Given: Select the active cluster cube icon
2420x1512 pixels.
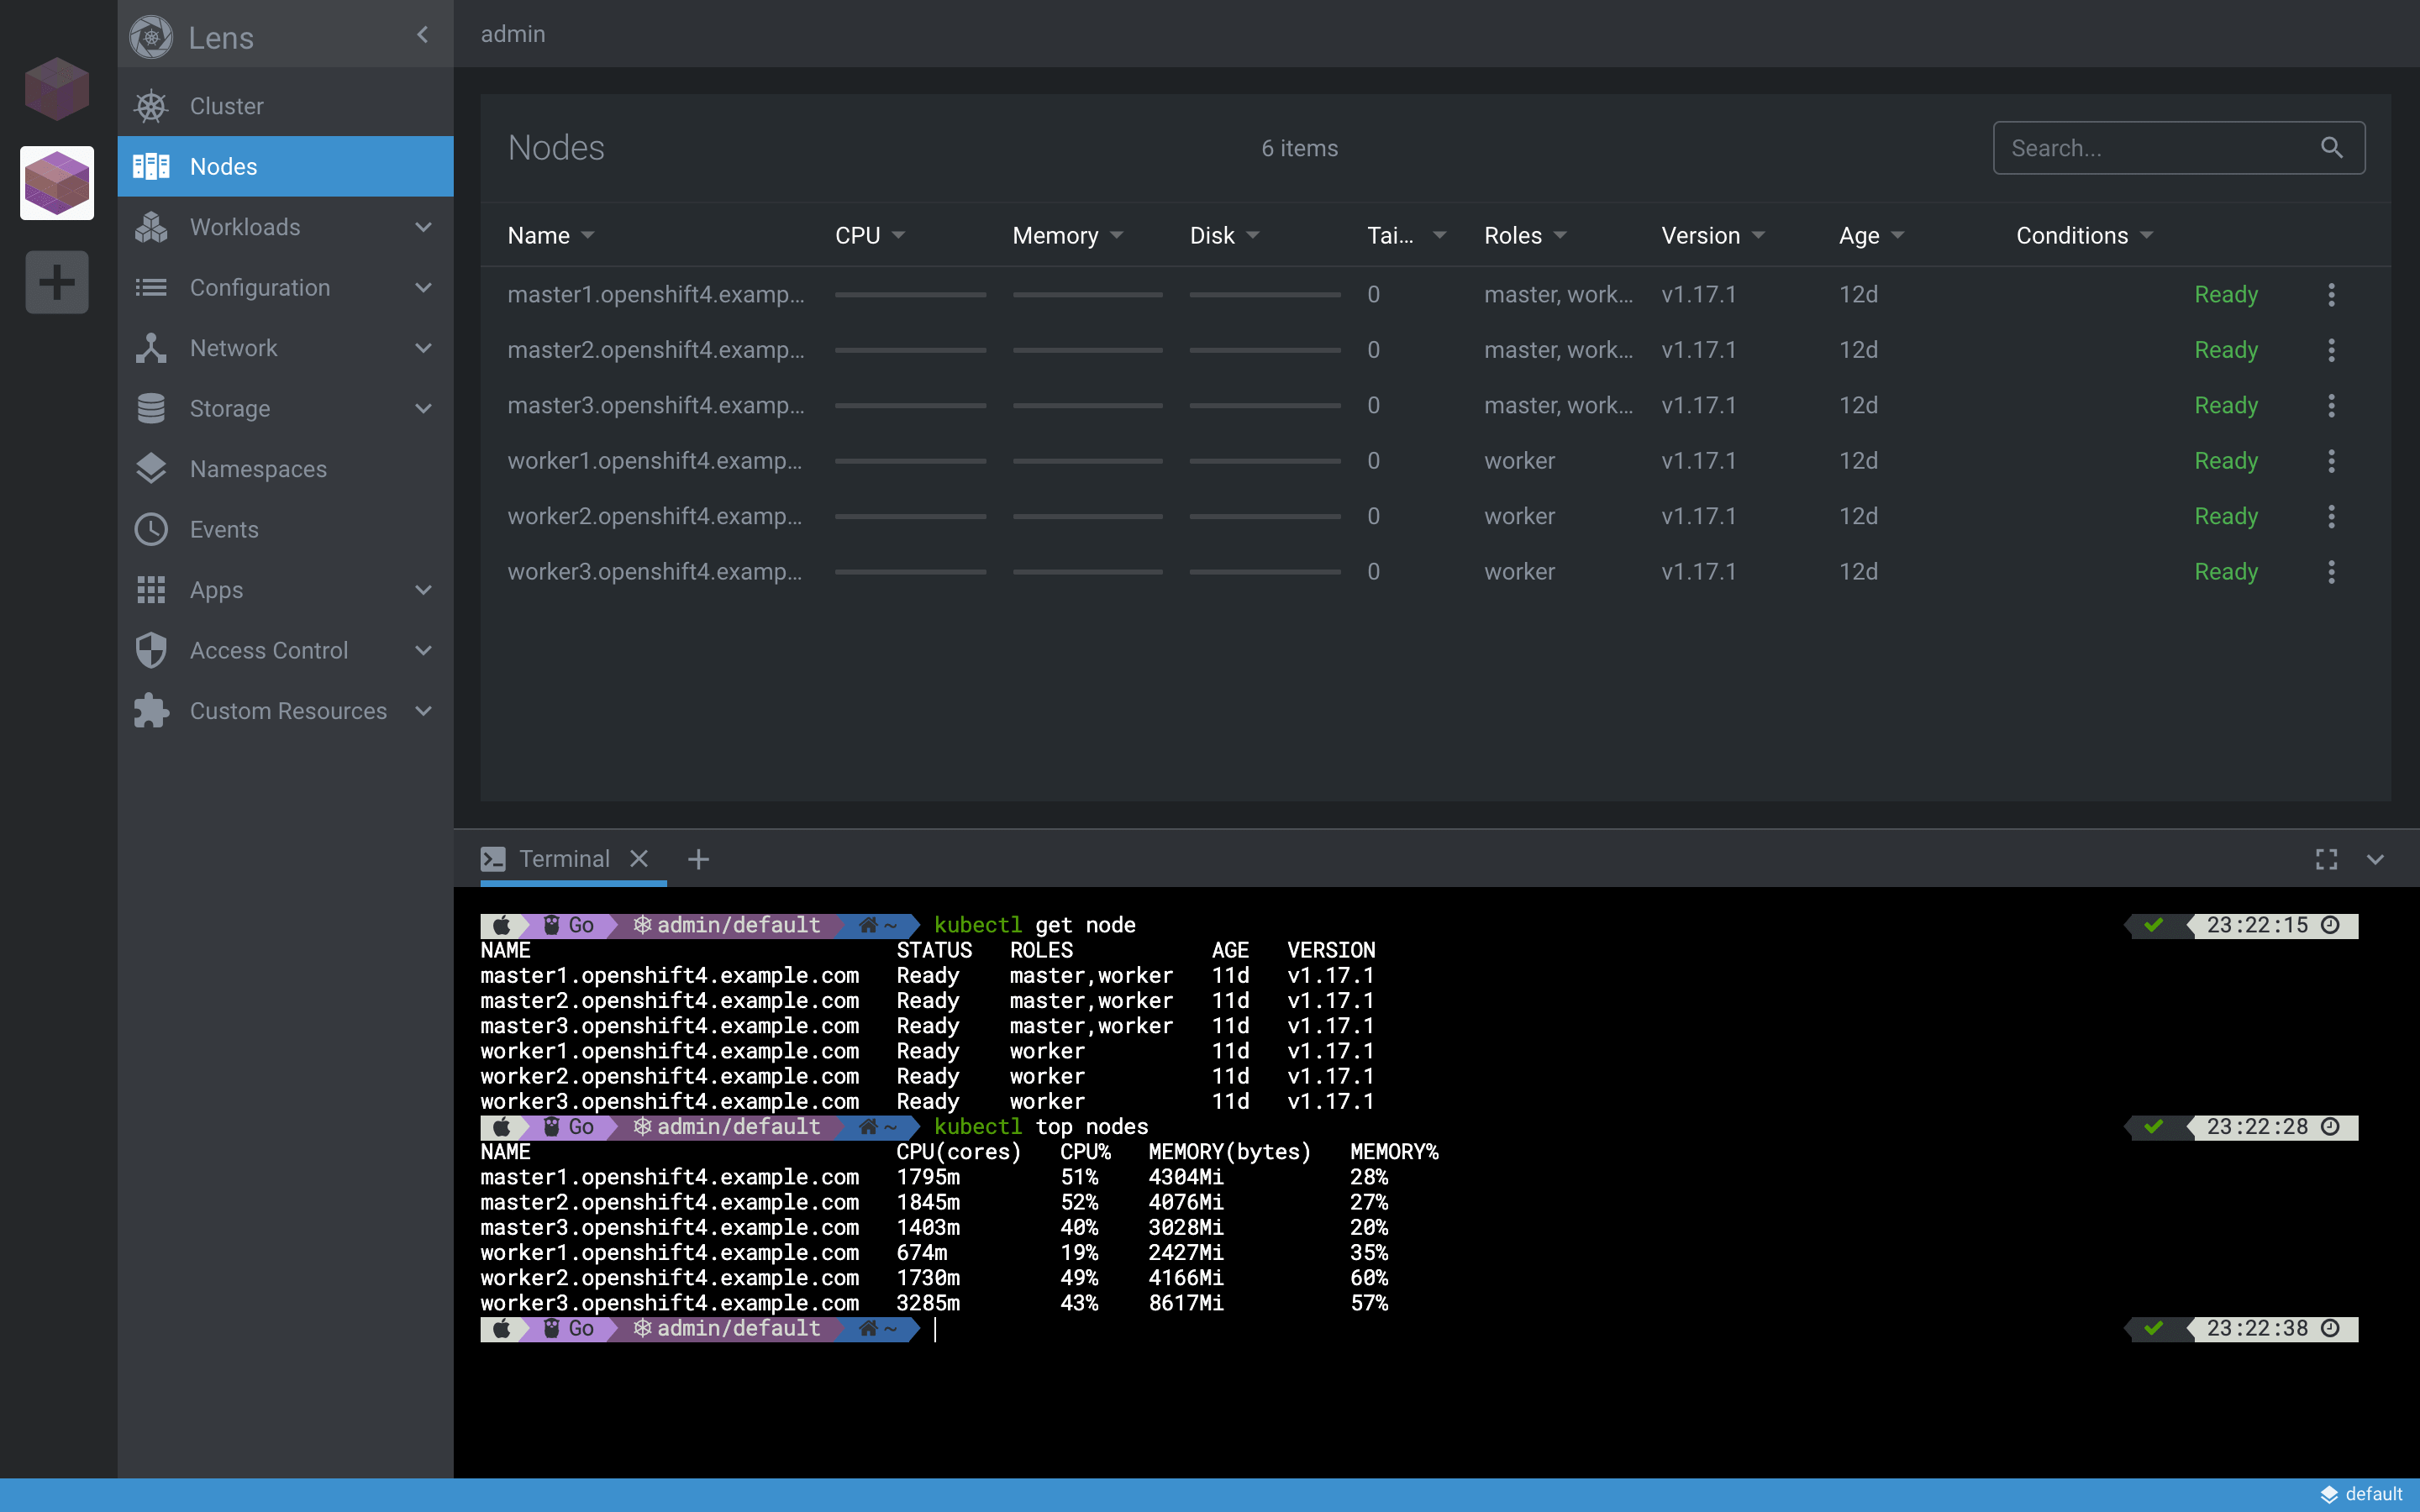Looking at the screenshot, I should [56, 183].
